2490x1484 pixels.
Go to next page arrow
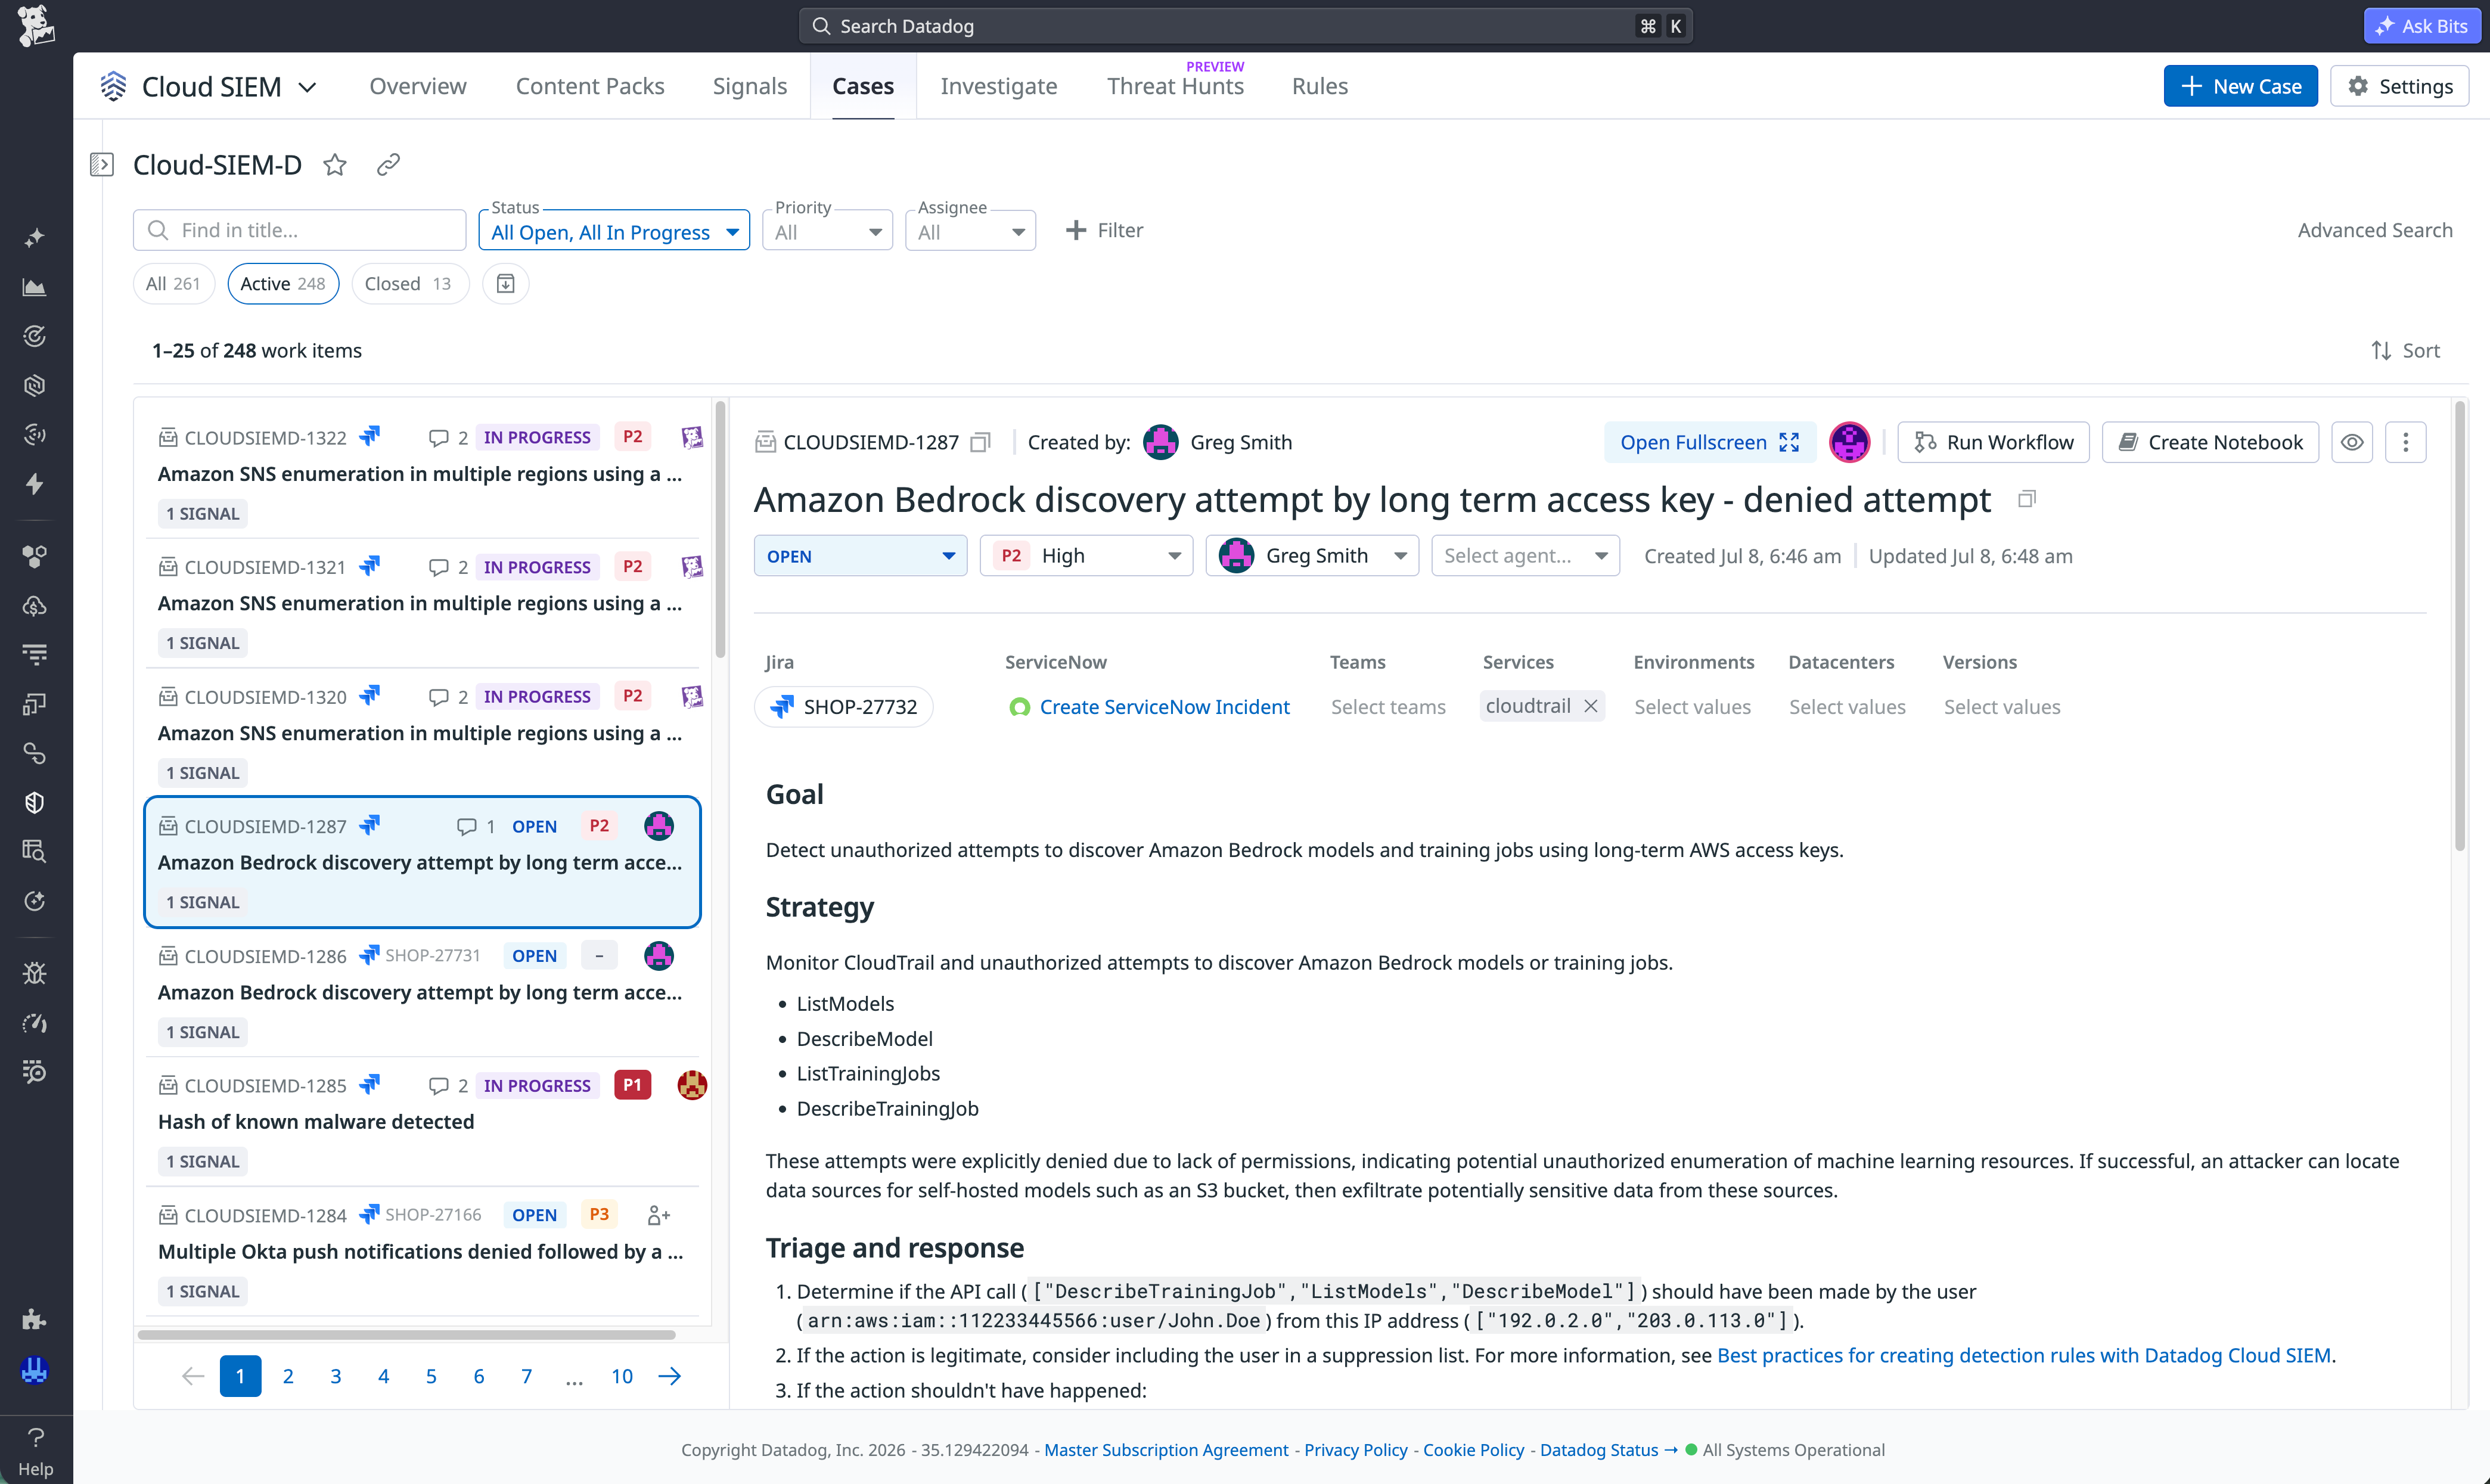[x=670, y=1376]
